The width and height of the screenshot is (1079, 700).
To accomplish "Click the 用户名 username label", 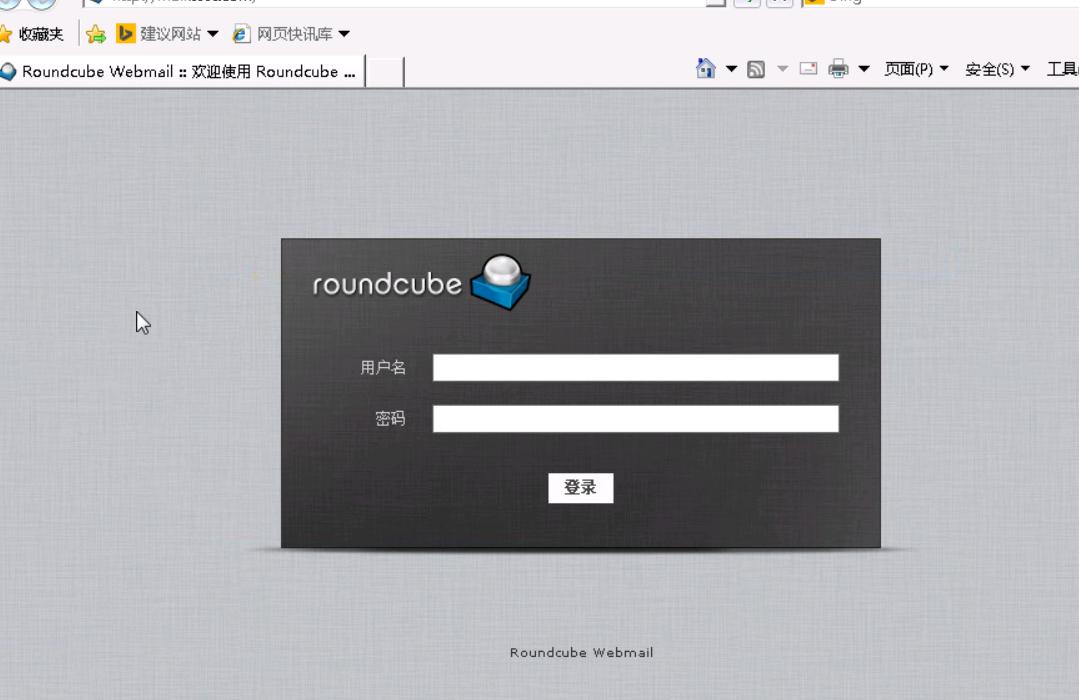I will [383, 368].
